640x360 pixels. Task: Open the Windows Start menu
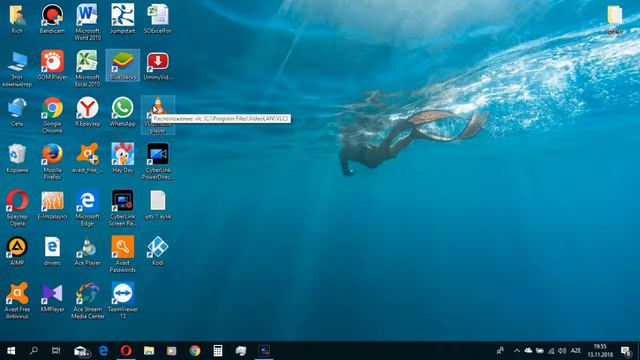(11, 351)
